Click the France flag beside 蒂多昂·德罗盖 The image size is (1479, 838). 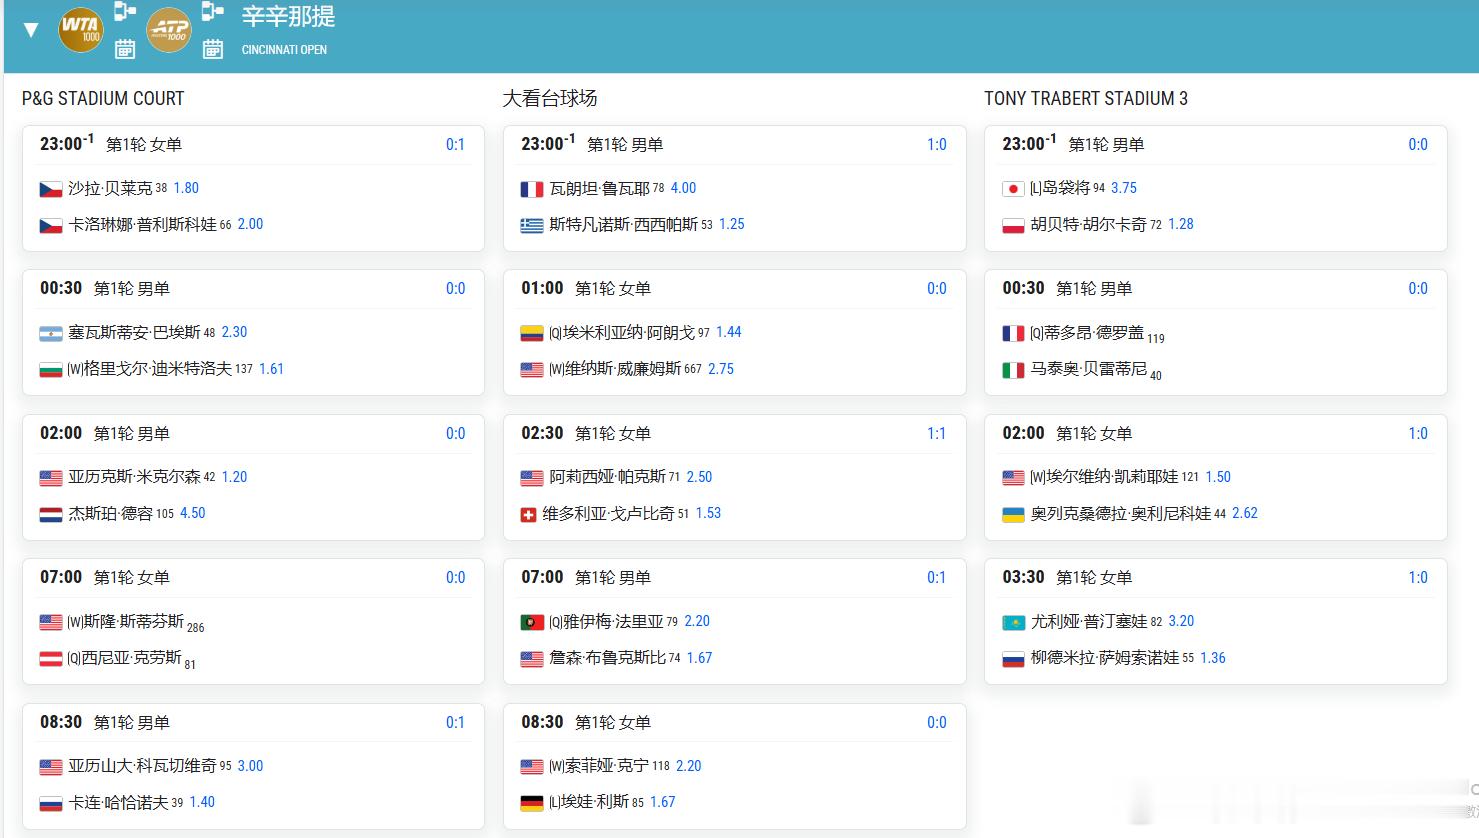pos(1013,333)
